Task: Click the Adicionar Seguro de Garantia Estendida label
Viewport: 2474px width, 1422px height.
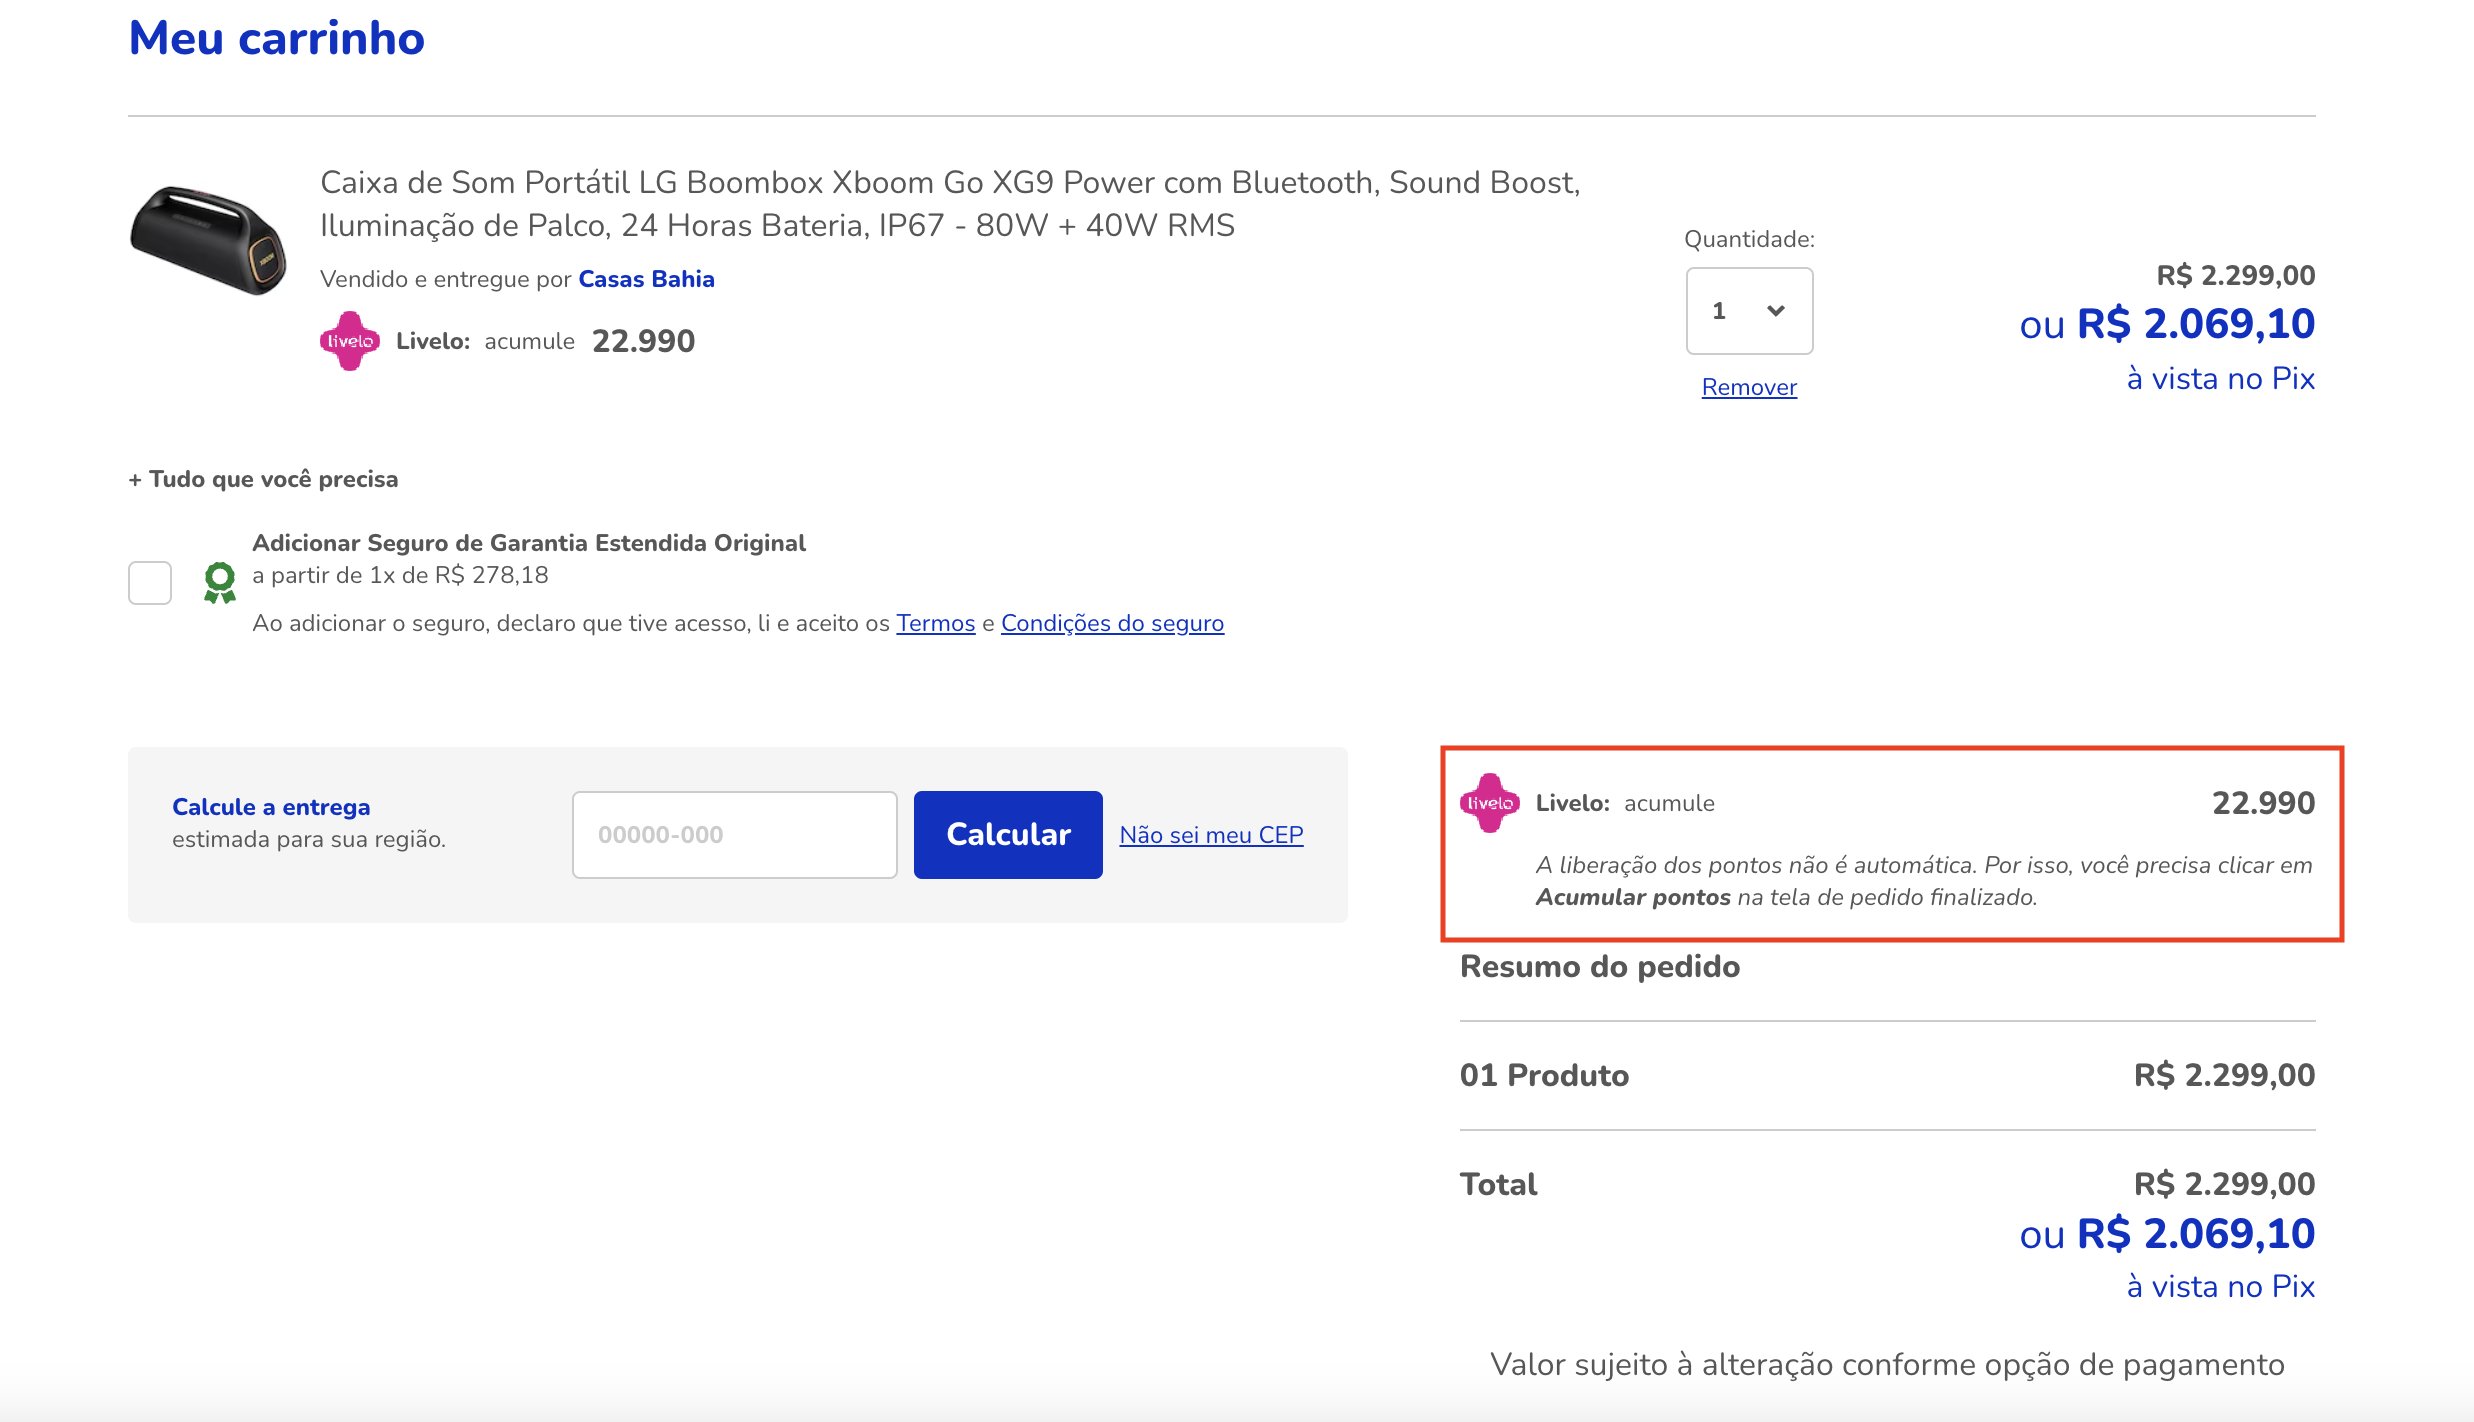Action: (x=529, y=543)
